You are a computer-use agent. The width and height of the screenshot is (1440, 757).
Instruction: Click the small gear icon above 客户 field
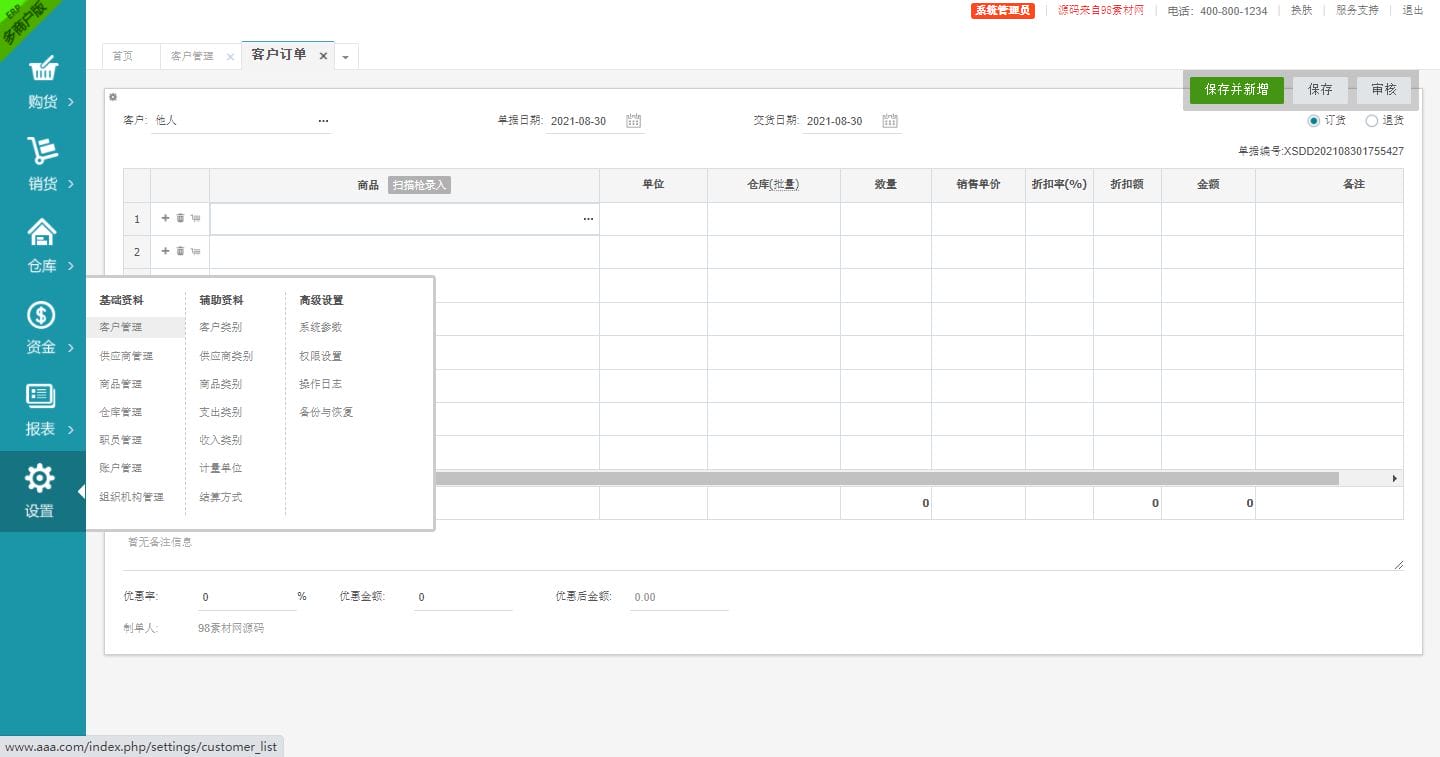click(x=113, y=97)
